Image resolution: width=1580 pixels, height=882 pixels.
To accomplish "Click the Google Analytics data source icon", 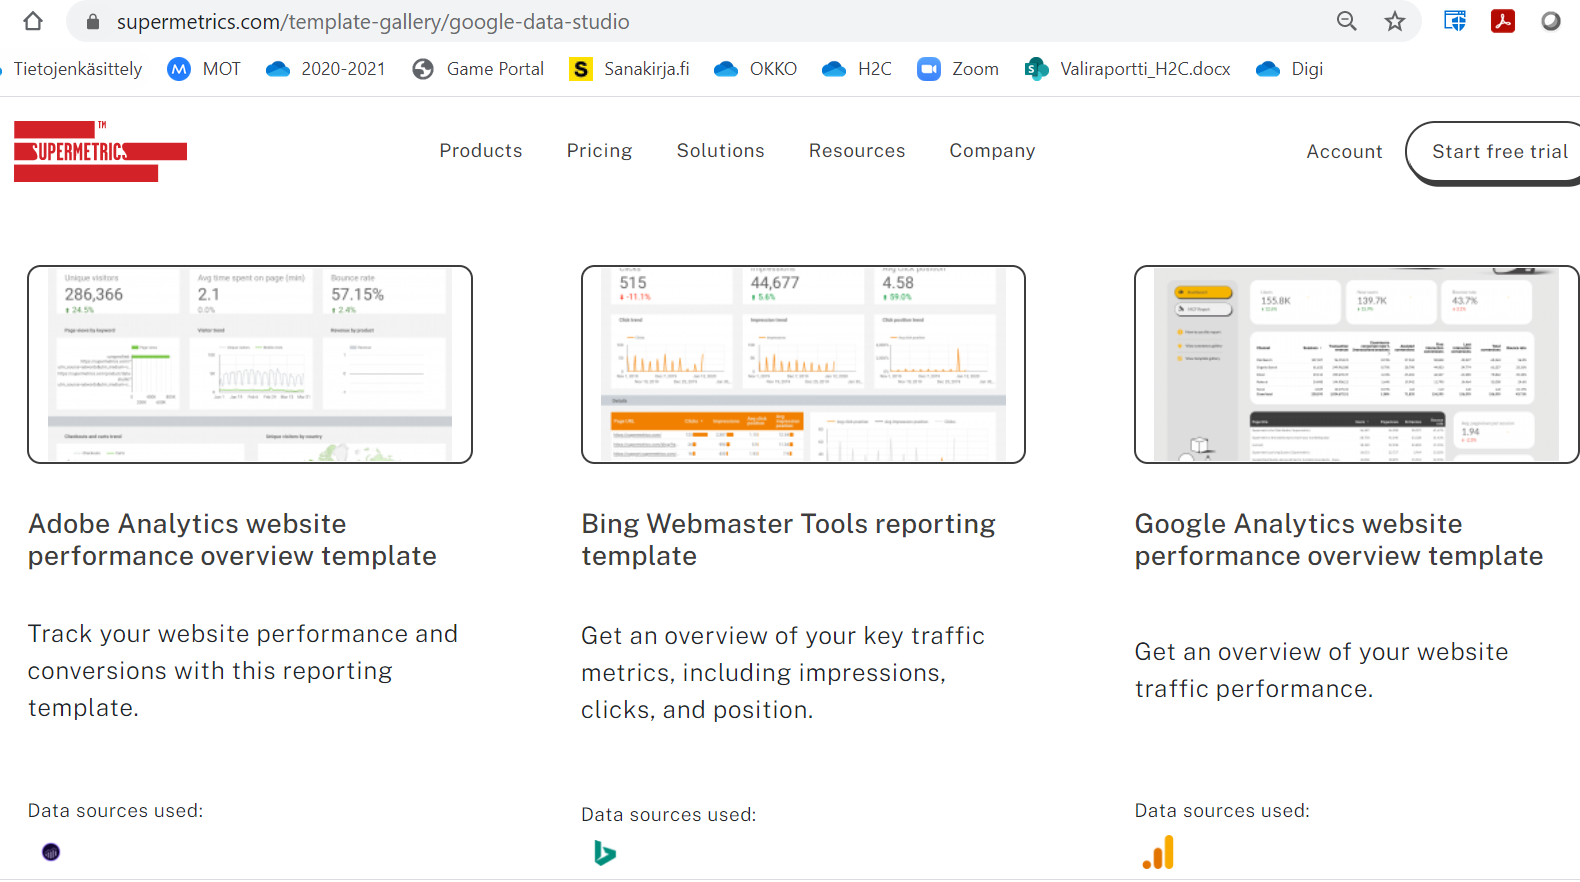I will click(x=1159, y=853).
